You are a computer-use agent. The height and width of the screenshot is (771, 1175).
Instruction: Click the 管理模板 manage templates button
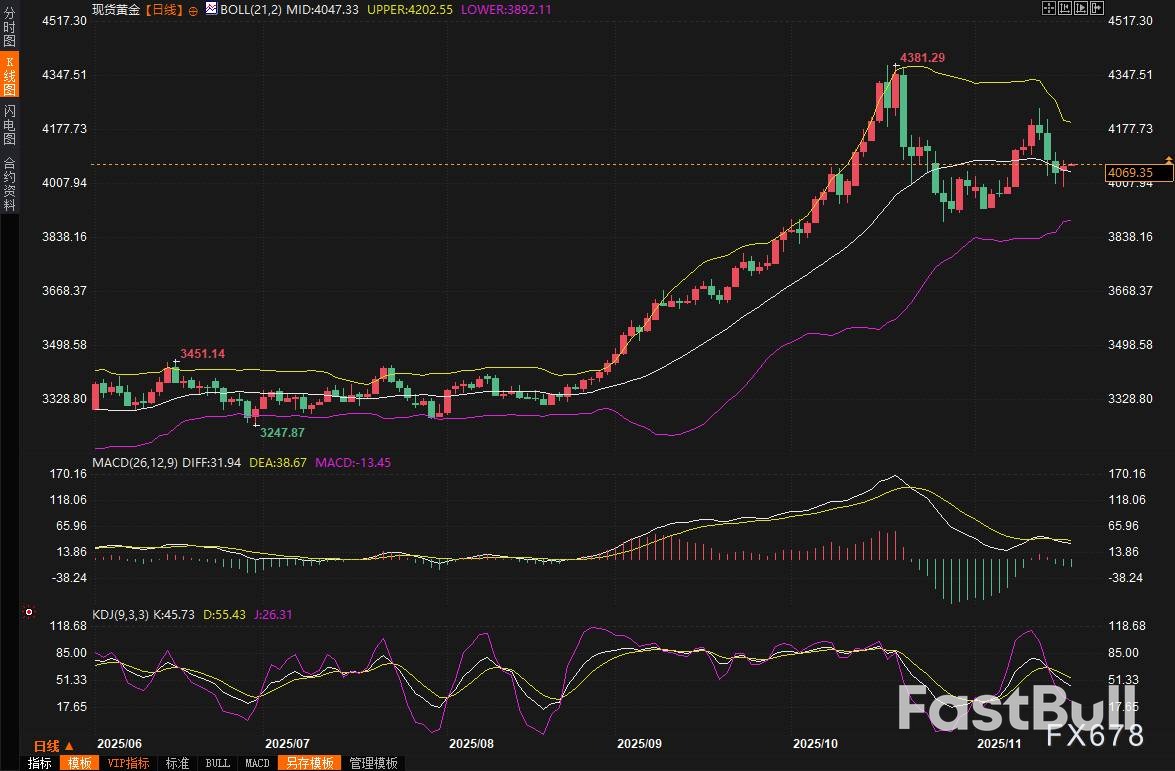click(x=373, y=763)
